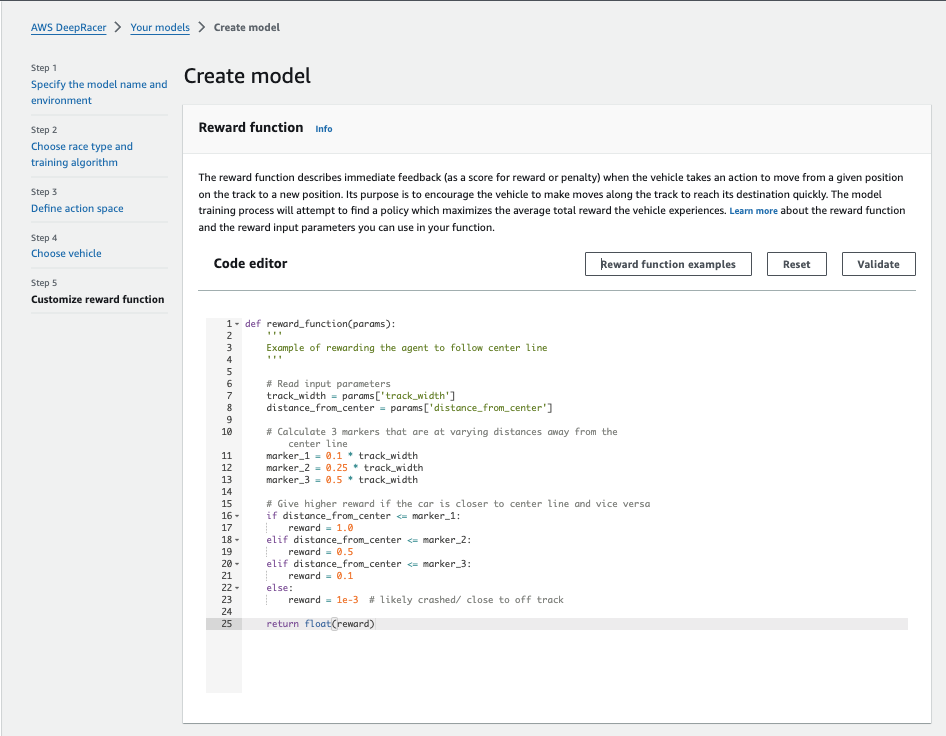The image size is (946, 736).
Task: Open Your models breadcrumb link
Action: point(160,27)
